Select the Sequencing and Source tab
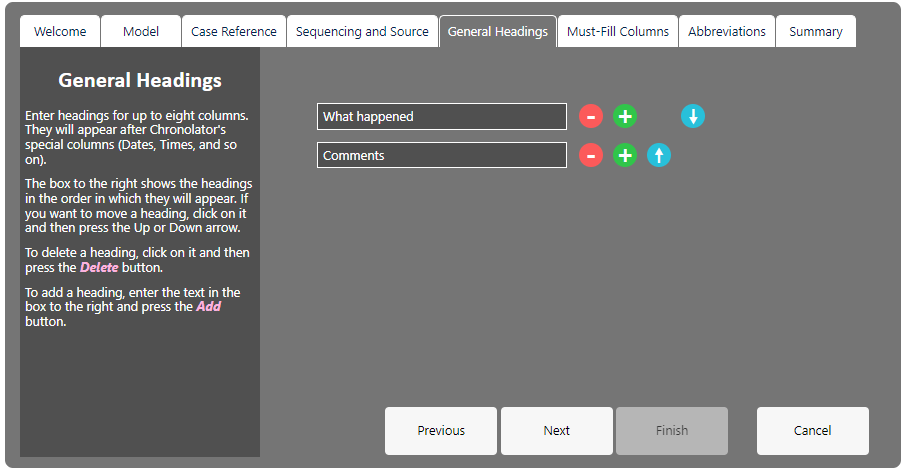This screenshot has height=472, width=904. [362, 31]
